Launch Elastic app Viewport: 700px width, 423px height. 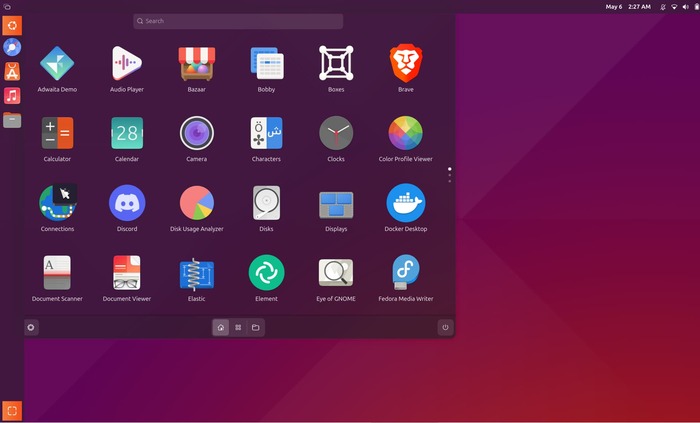pos(196,274)
